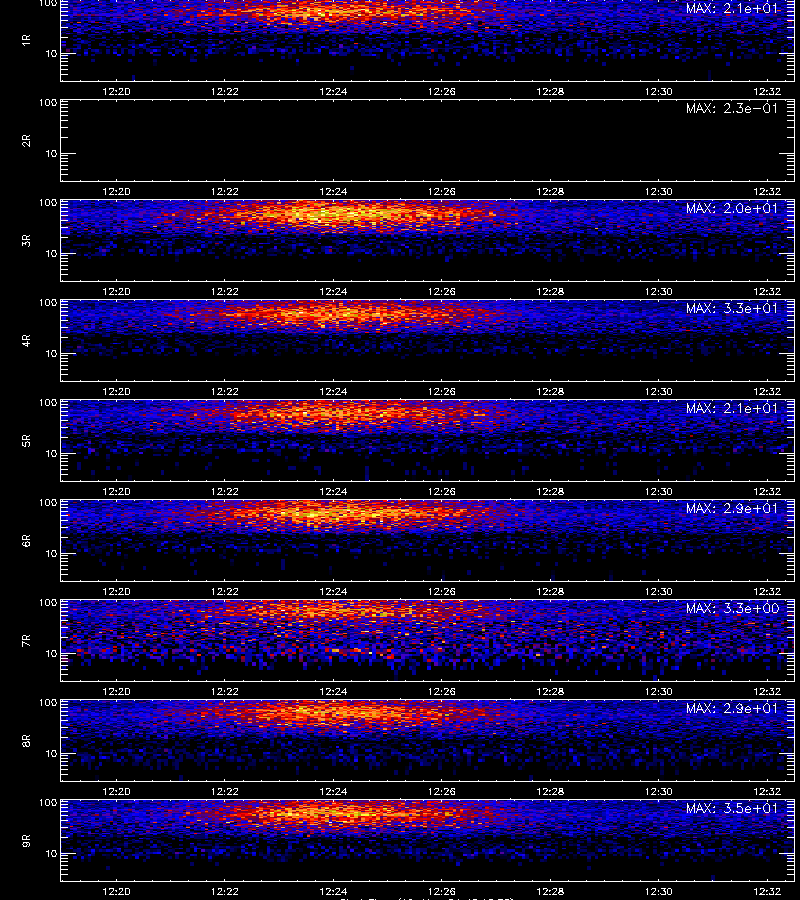This screenshot has height=900, width=800.
Task: Click the 8R panel axis label
Action: tap(26, 740)
